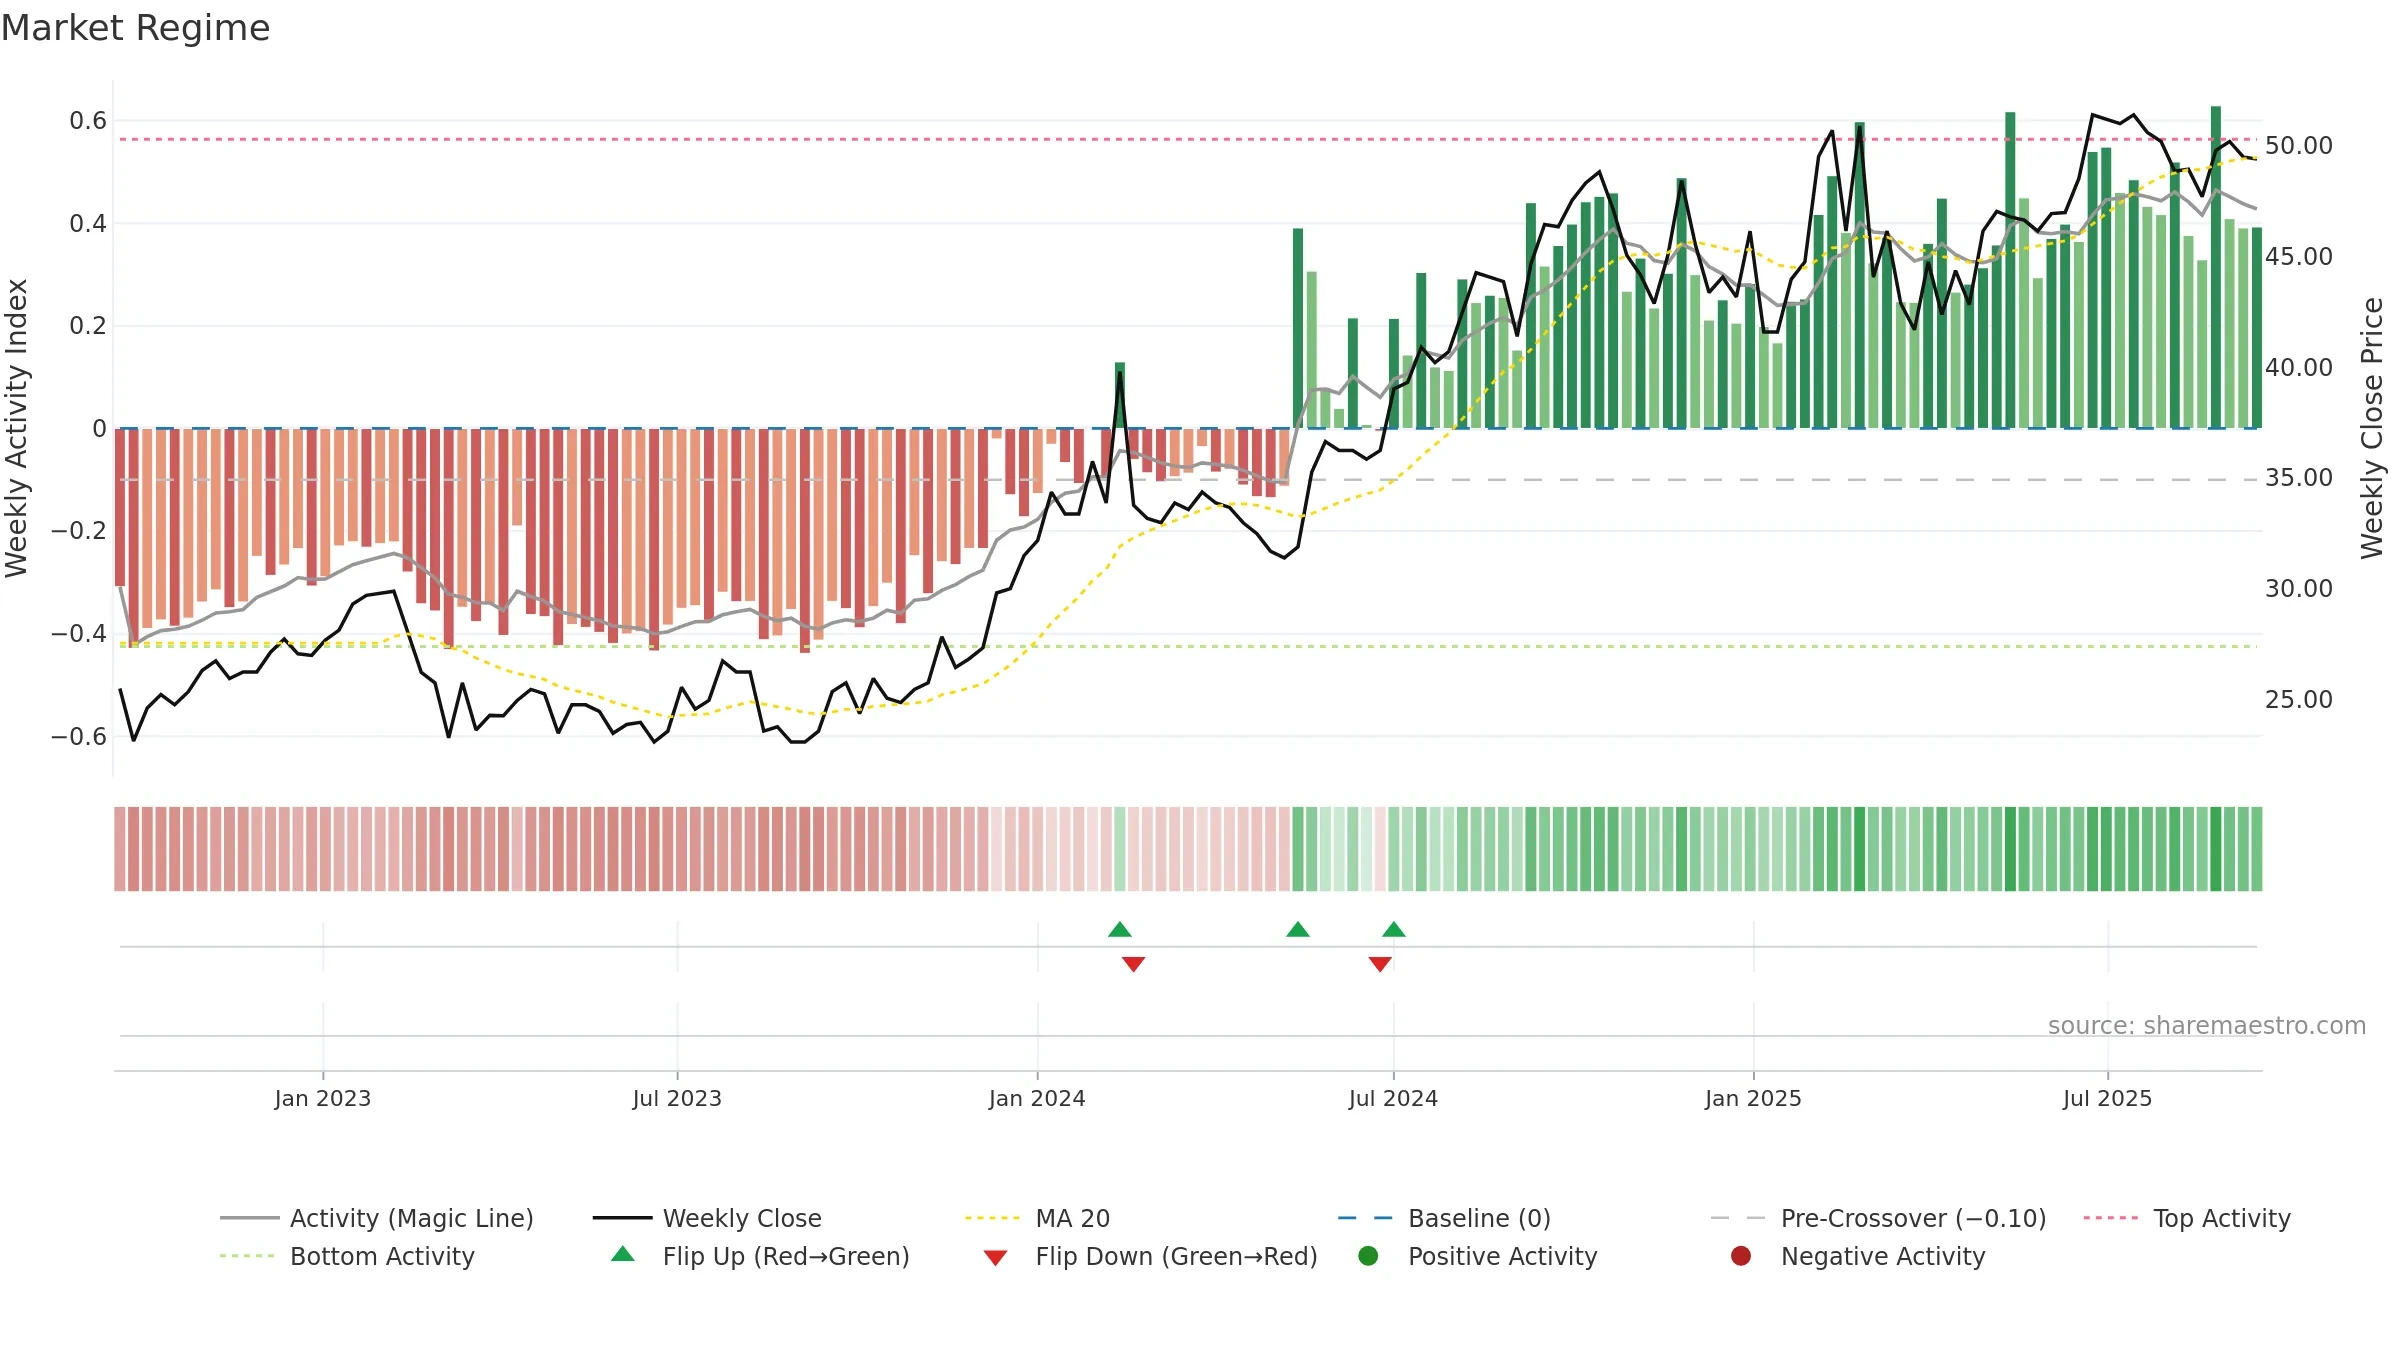Click the red Negative Activity legend dot
2400x1350 pixels.
point(1741,1256)
